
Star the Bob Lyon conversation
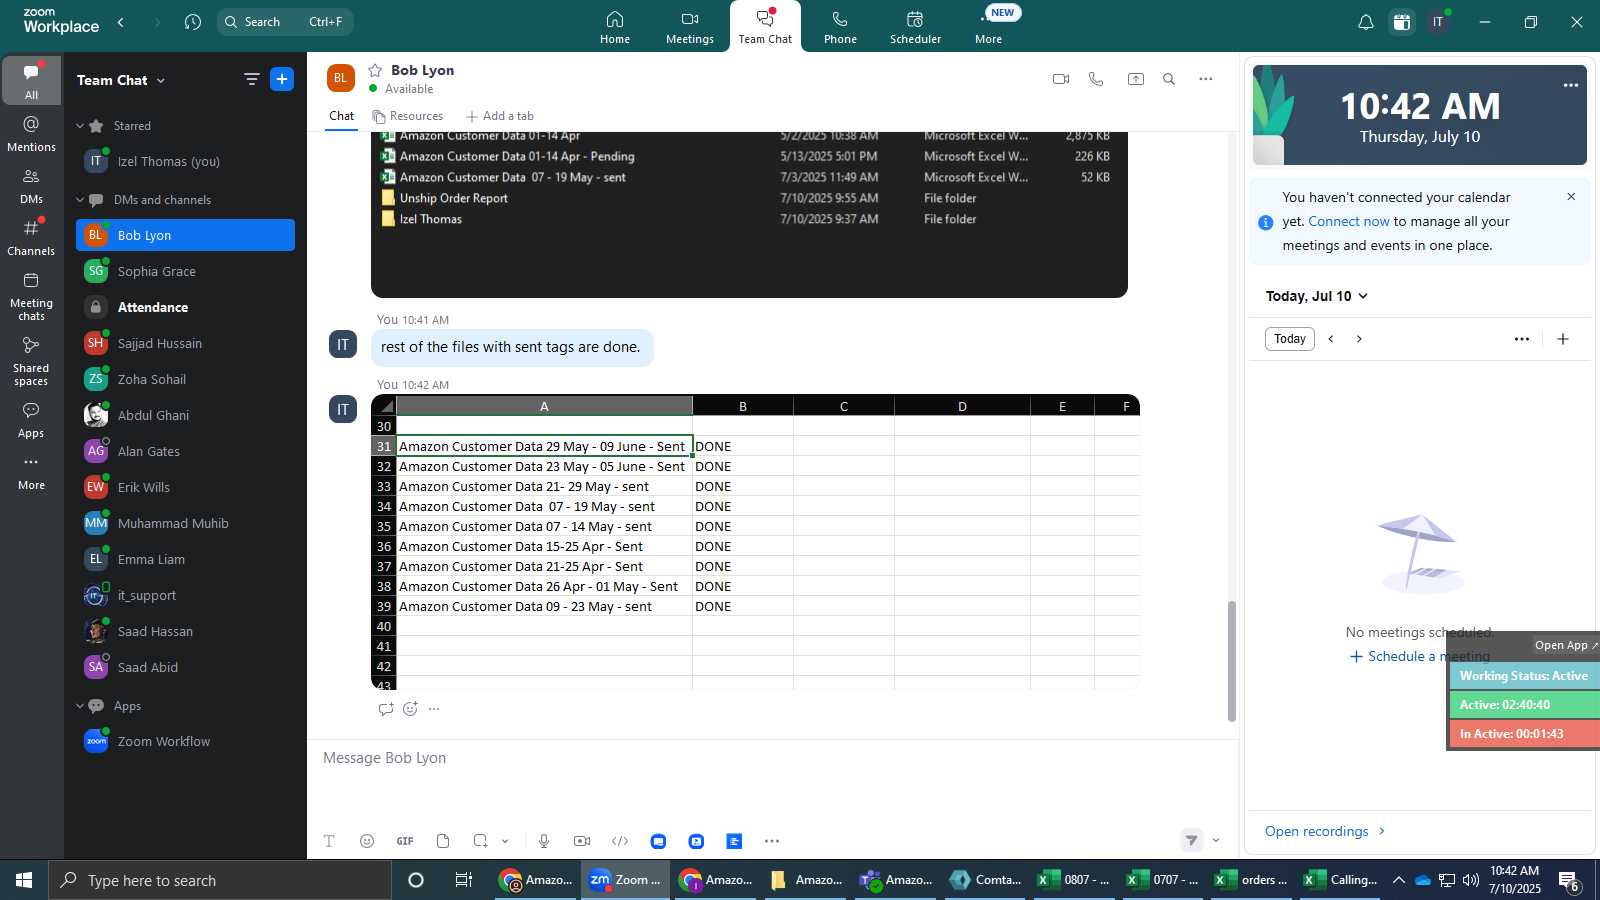pos(375,70)
